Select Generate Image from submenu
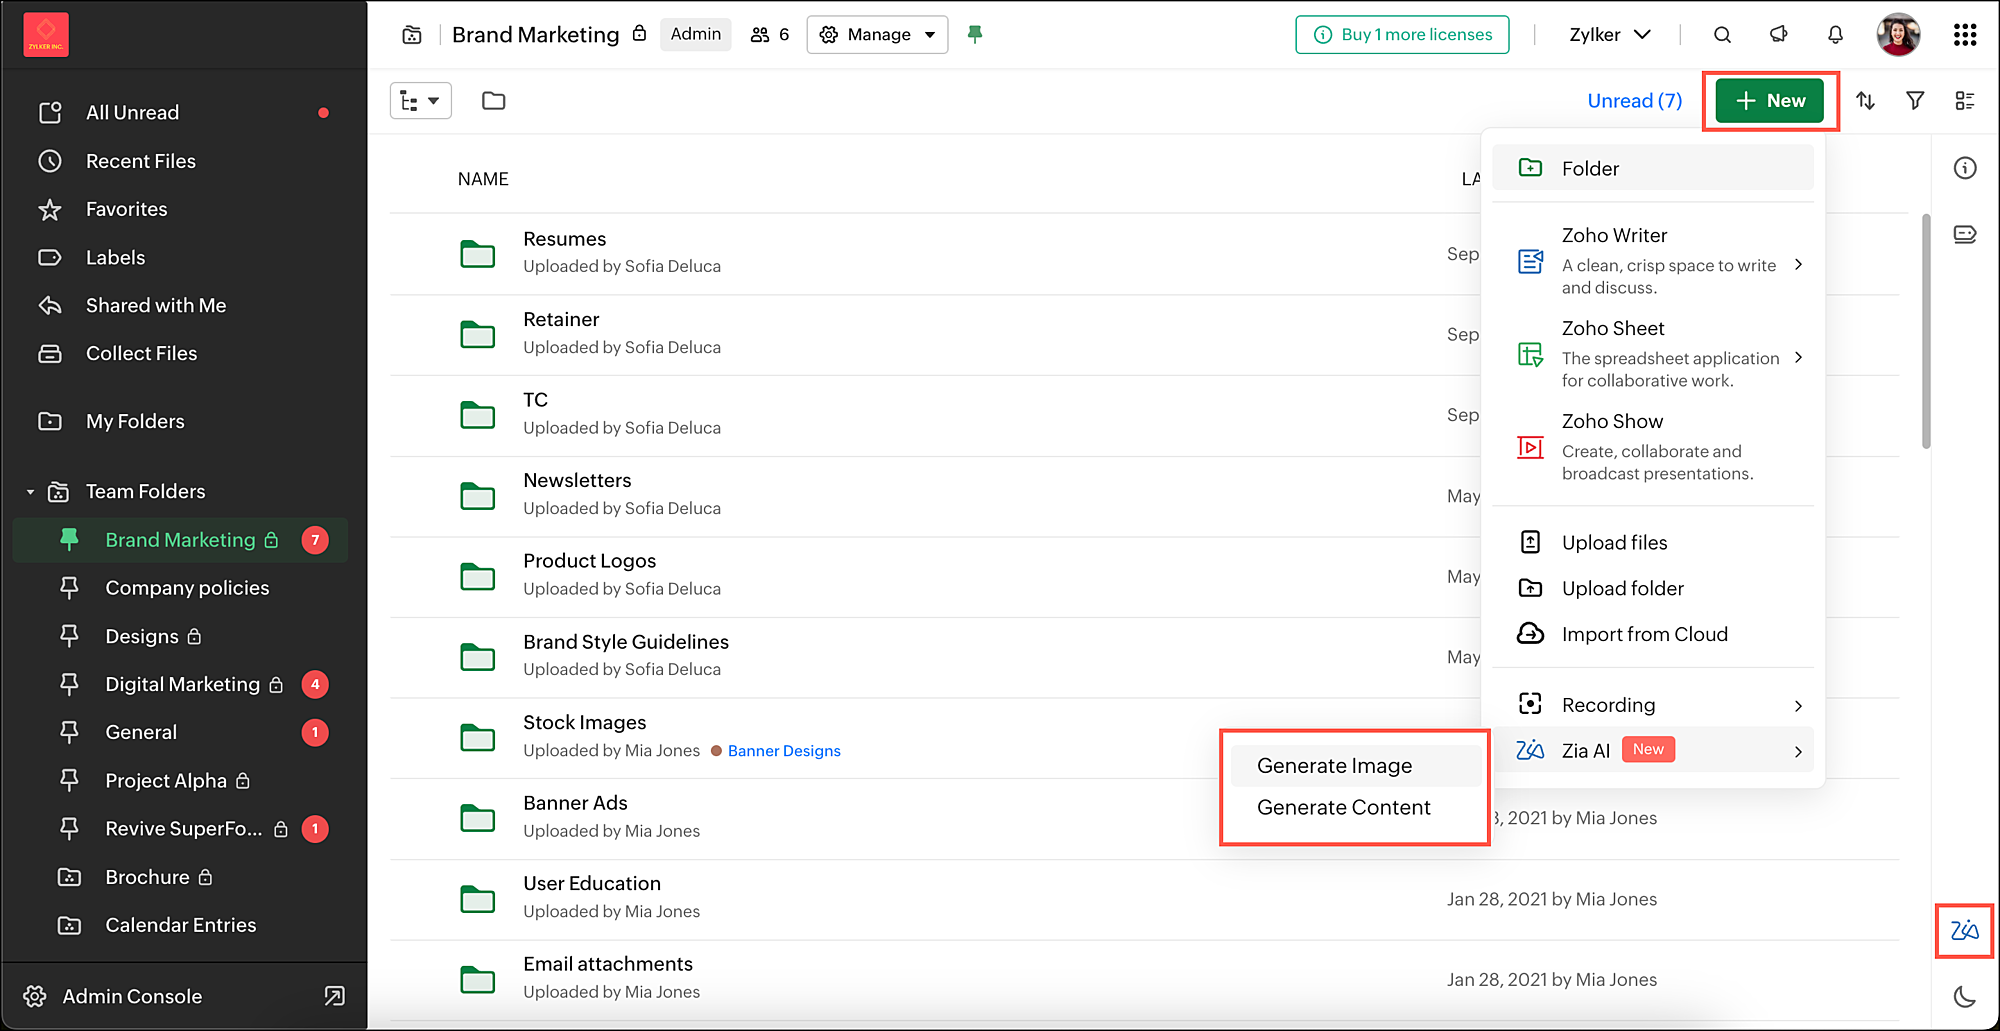2000x1031 pixels. [1334, 766]
